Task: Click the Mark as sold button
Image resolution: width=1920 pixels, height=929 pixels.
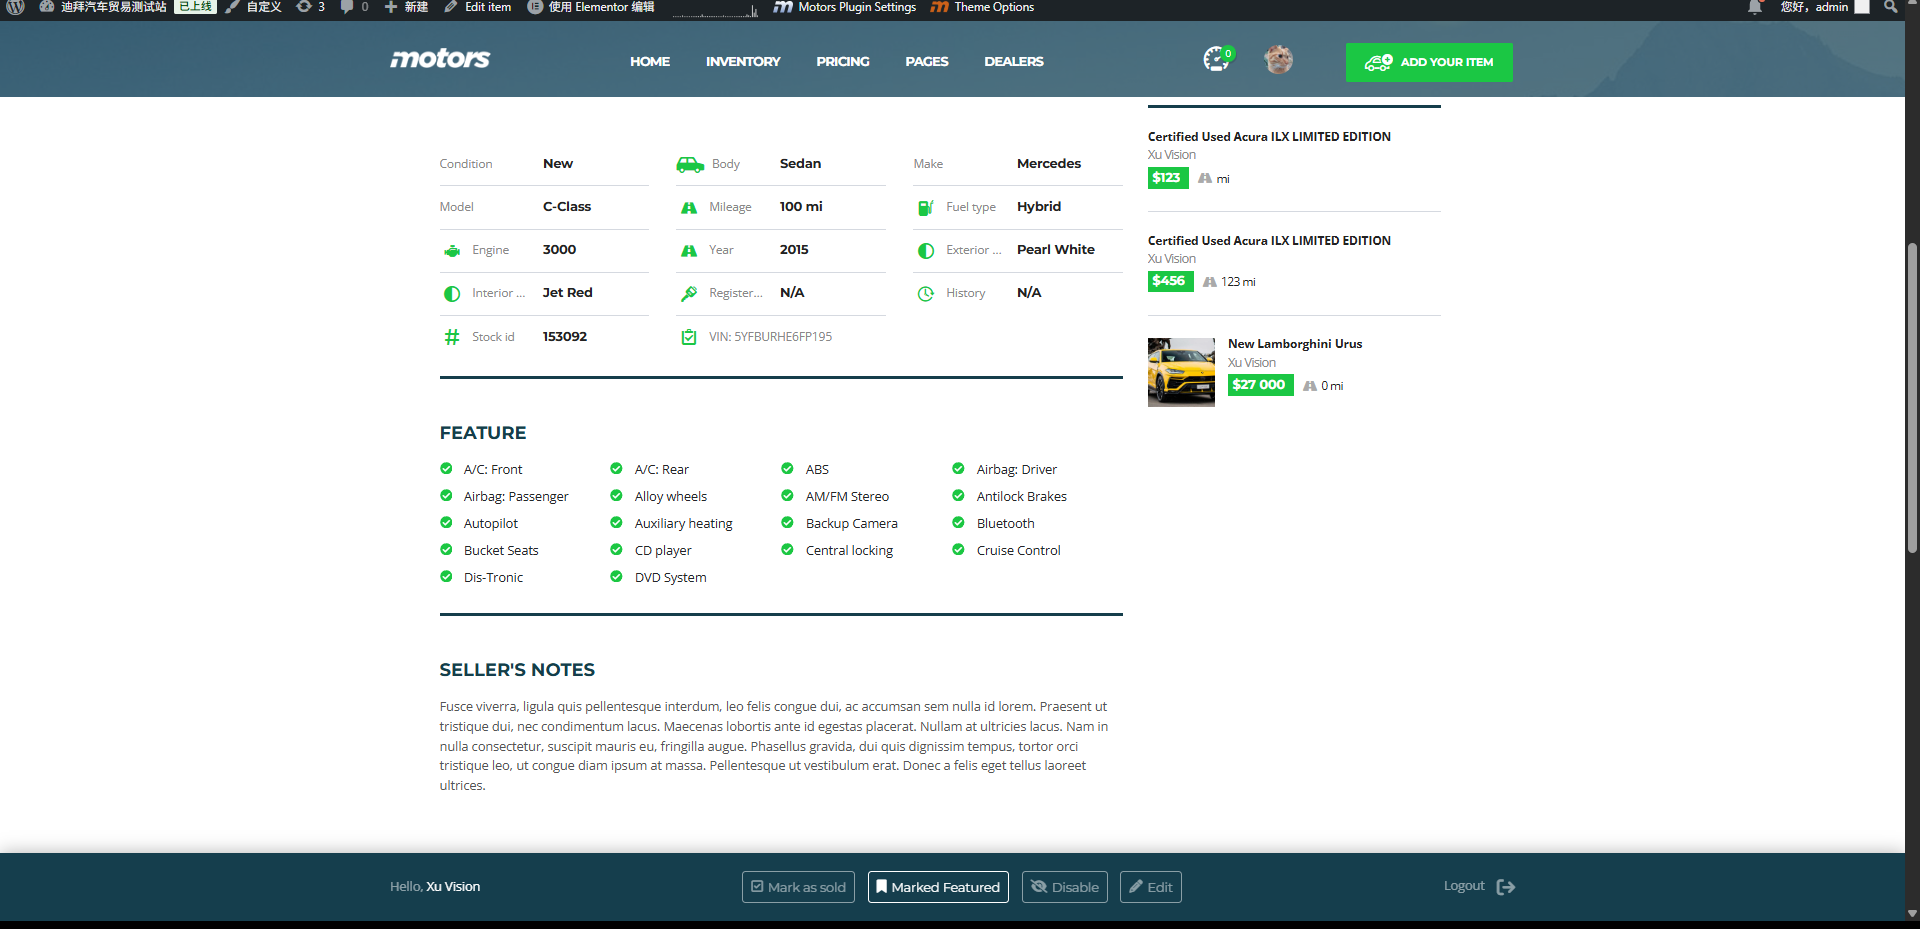Action: tap(798, 887)
